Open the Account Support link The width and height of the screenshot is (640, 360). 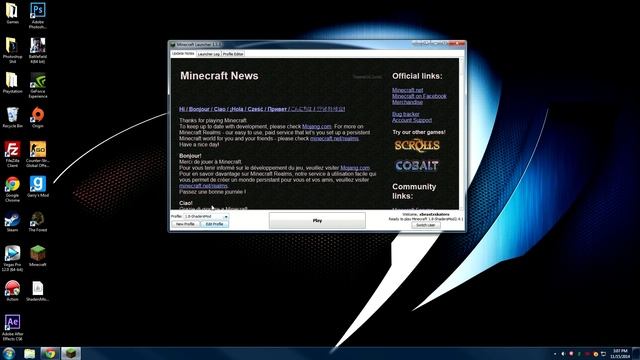[412, 120]
